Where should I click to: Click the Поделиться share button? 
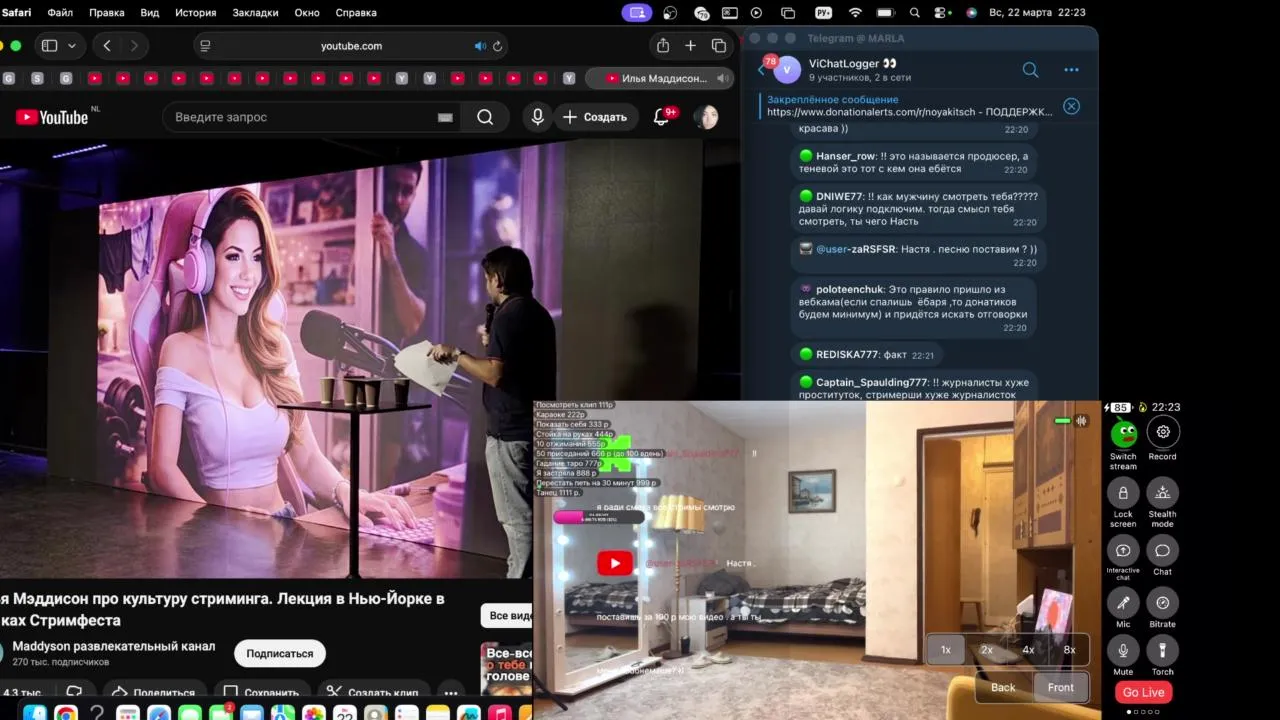(153, 692)
